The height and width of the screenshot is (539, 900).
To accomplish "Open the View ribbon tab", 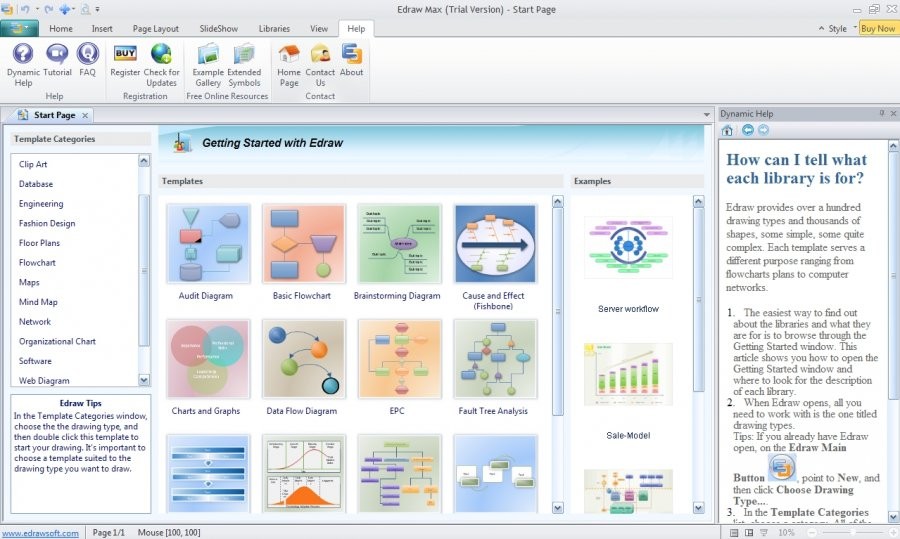I will pyautogui.click(x=319, y=29).
